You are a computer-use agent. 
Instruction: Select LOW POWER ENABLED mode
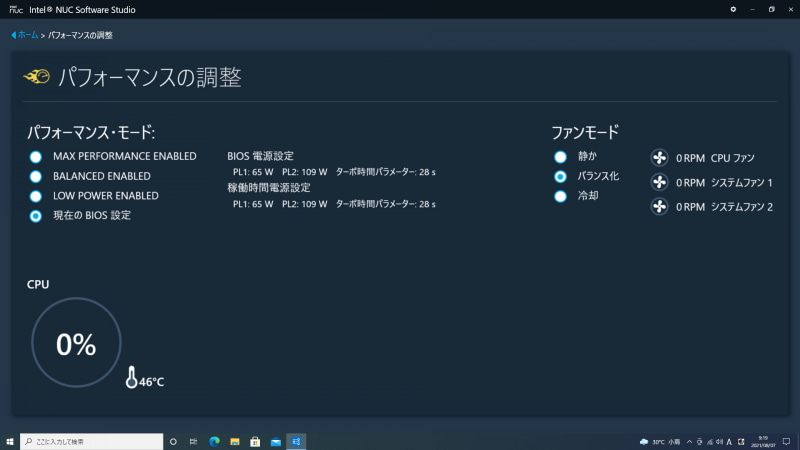[36, 196]
